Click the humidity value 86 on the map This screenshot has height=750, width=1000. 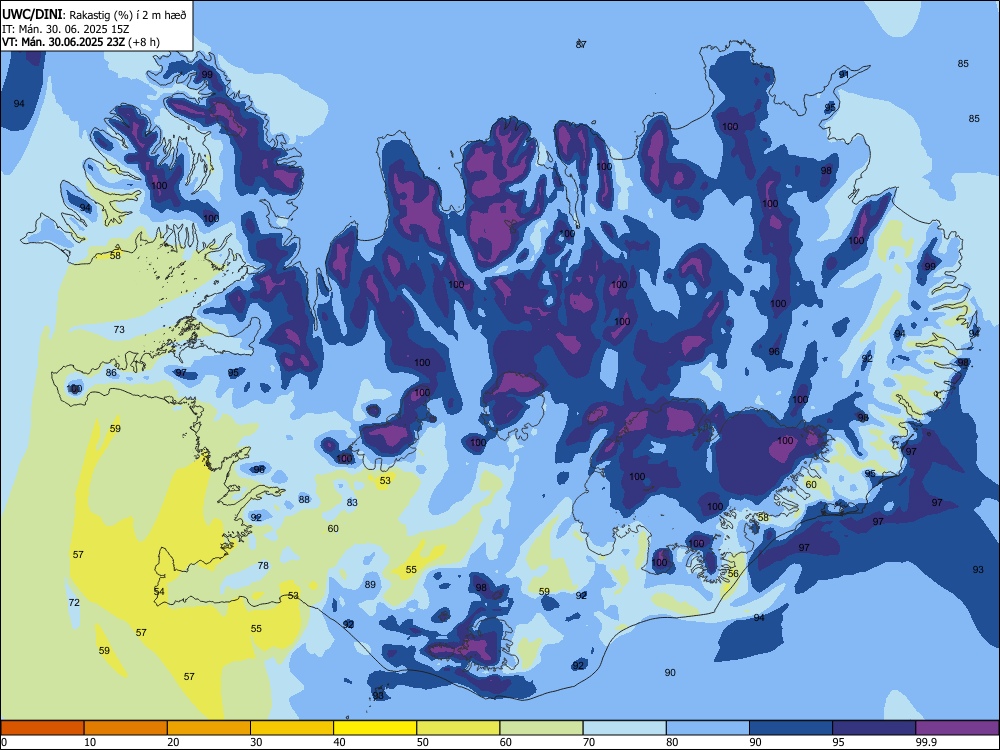pyautogui.click(x=112, y=372)
